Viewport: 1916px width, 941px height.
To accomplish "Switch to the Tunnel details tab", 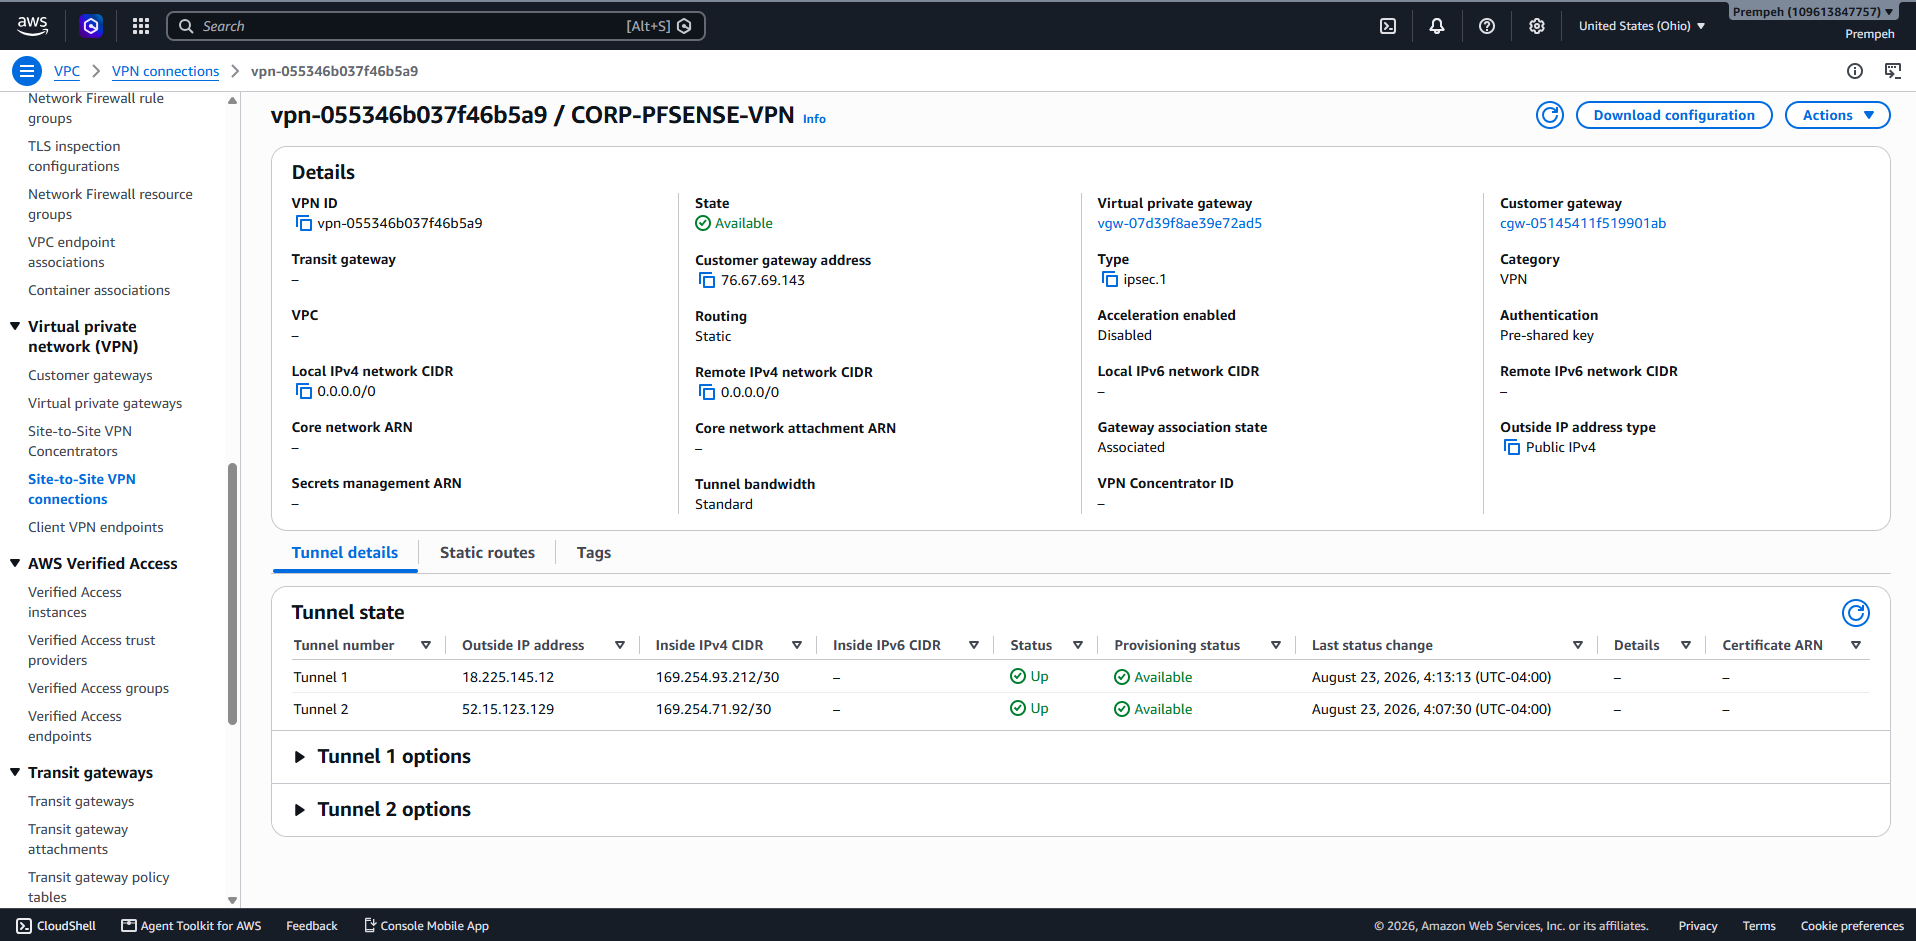I will coord(345,553).
